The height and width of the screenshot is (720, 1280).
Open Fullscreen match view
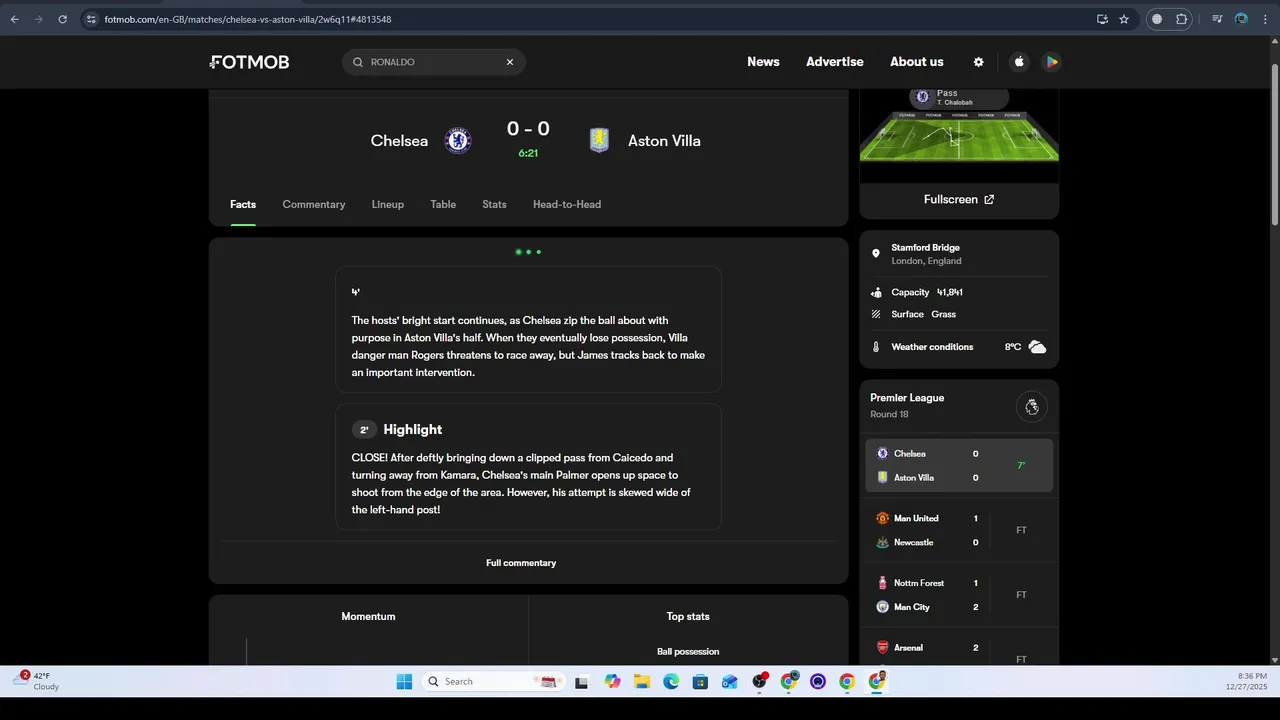pos(959,199)
